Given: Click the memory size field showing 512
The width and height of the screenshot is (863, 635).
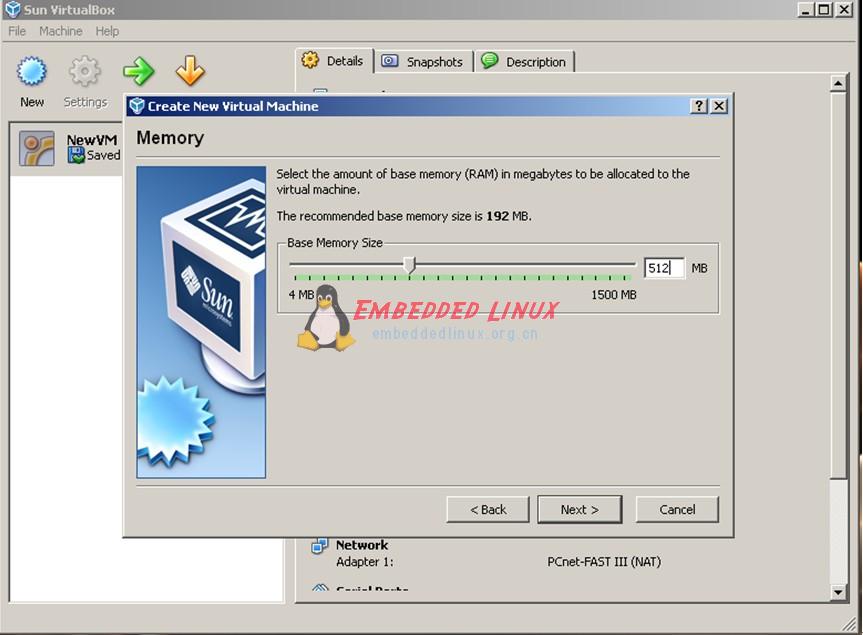Looking at the screenshot, I should coord(664,268).
